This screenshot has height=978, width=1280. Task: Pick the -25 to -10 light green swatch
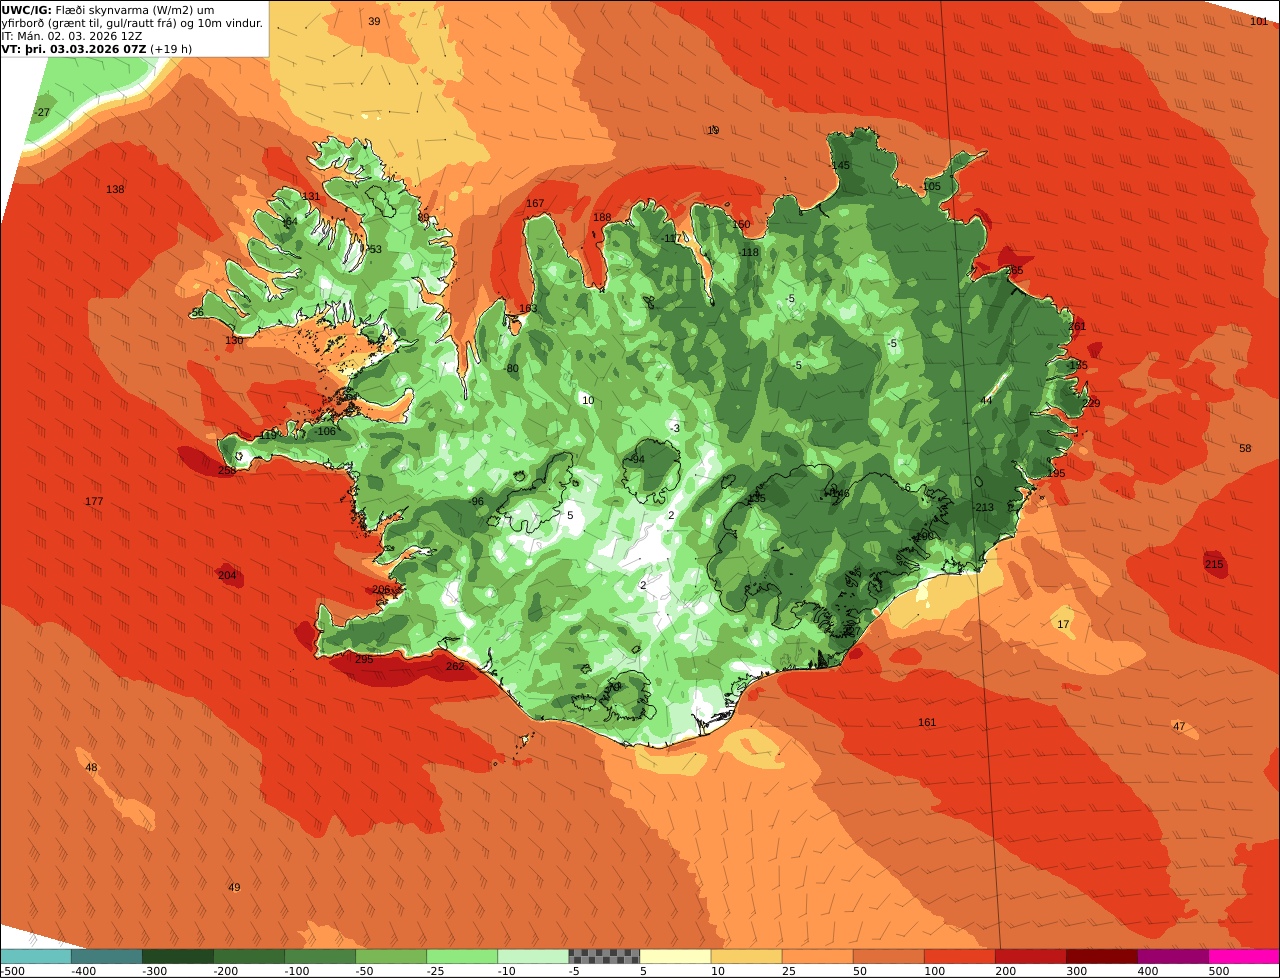click(x=461, y=956)
